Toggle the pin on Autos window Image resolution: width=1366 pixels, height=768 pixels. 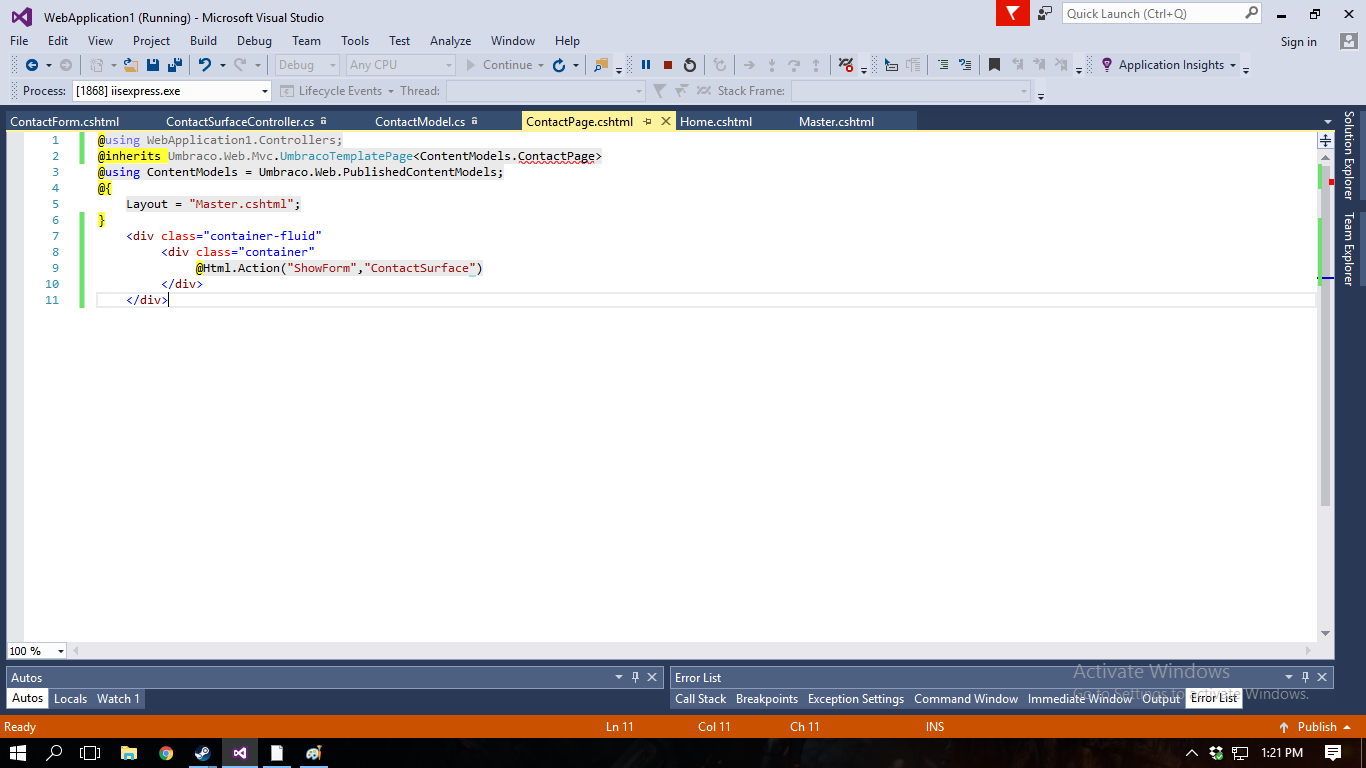click(x=634, y=677)
